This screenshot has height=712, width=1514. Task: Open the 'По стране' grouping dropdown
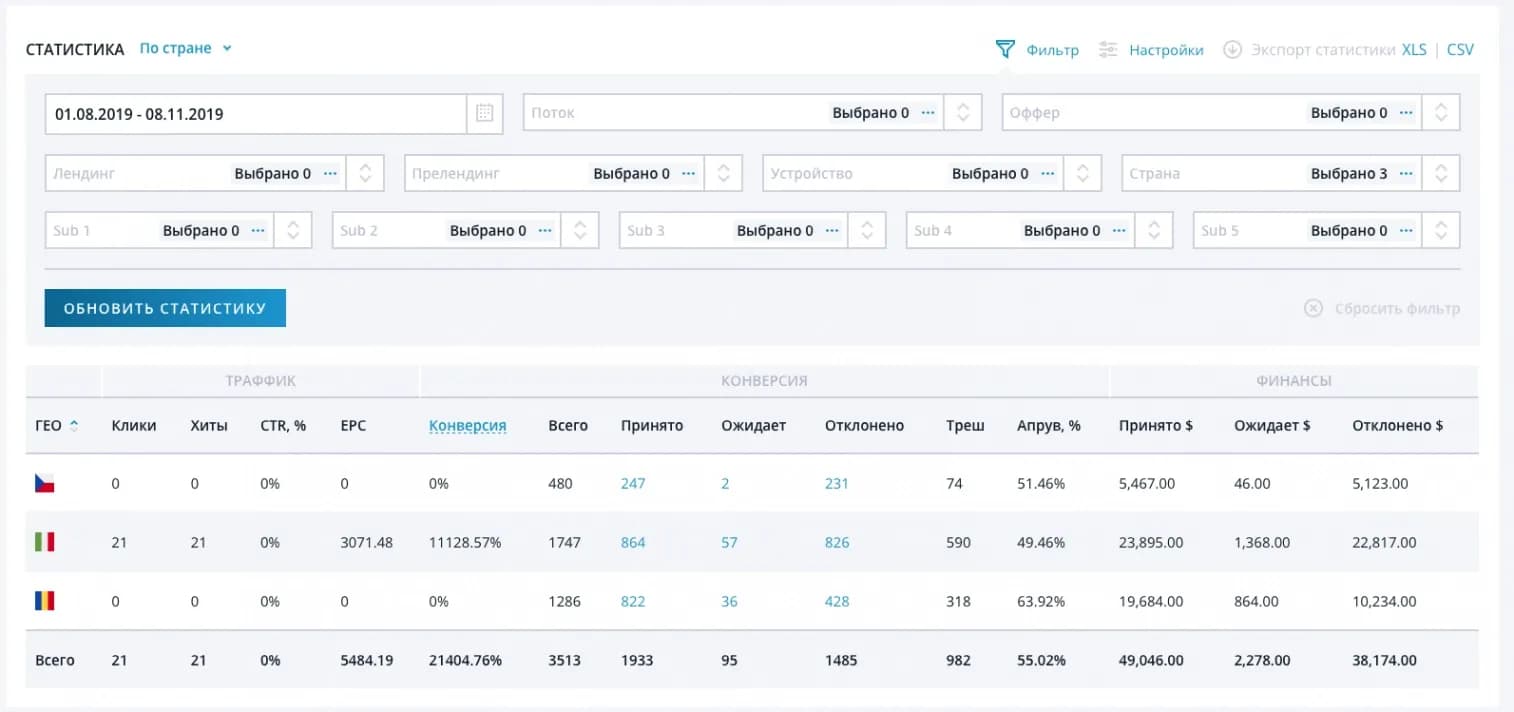(x=185, y=48)
